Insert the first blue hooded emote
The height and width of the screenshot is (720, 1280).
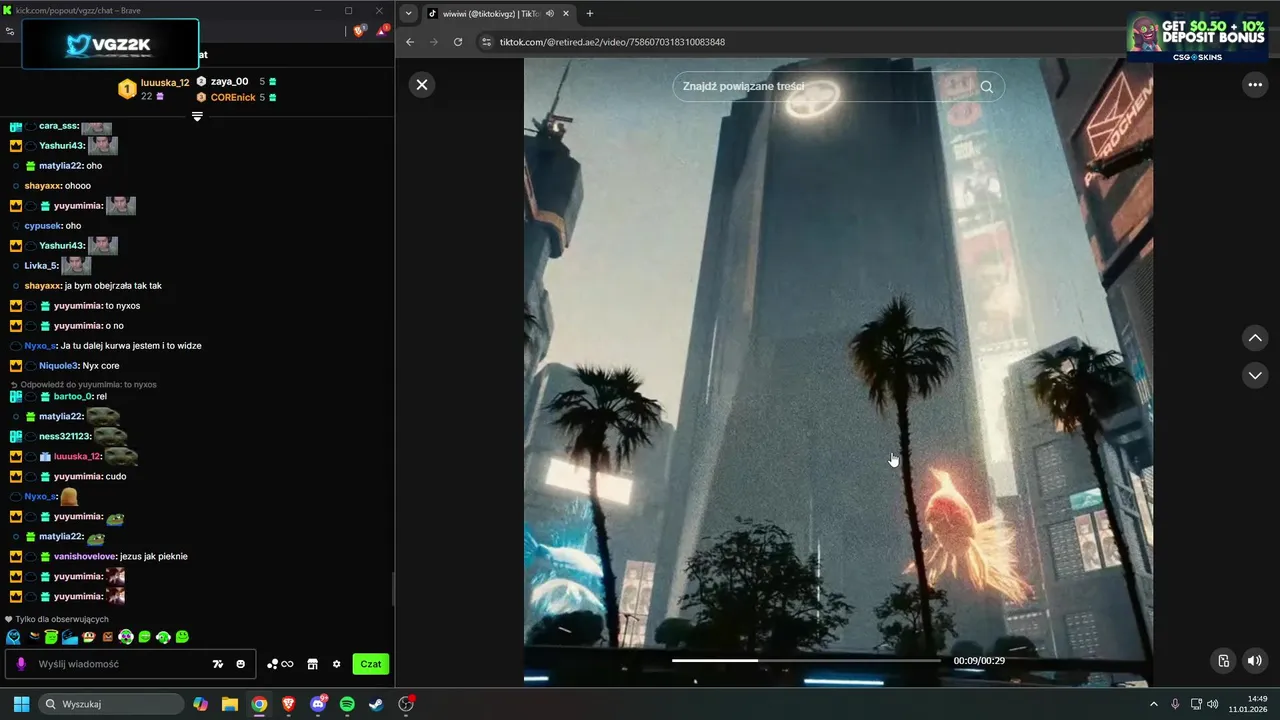pos(13,637)
